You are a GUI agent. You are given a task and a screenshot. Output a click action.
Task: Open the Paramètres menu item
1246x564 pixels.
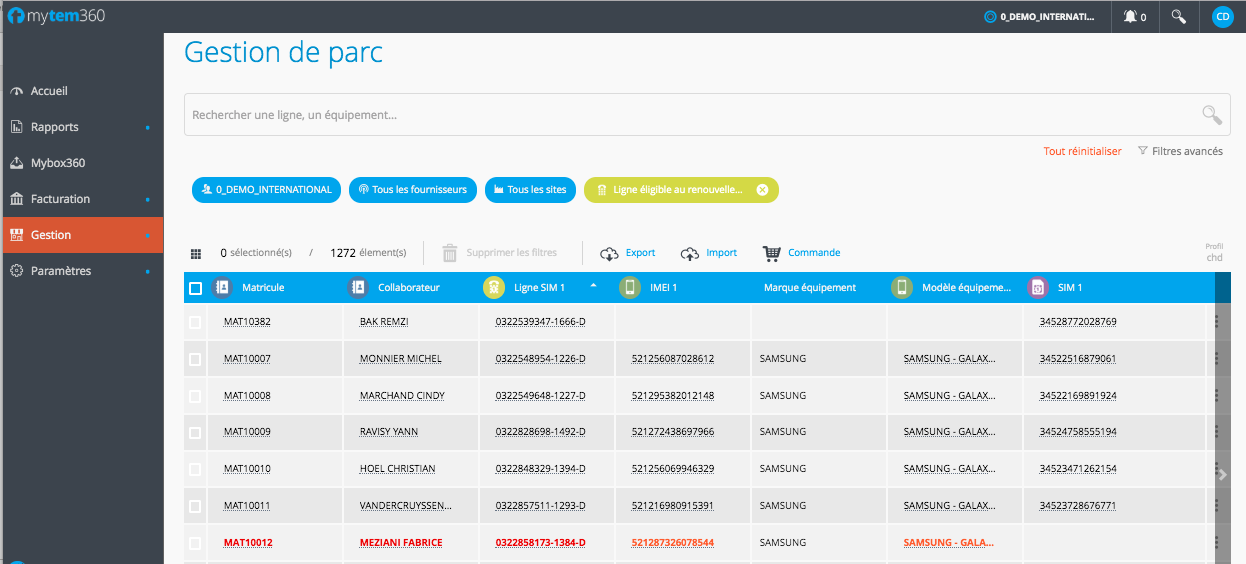point(82,271)
